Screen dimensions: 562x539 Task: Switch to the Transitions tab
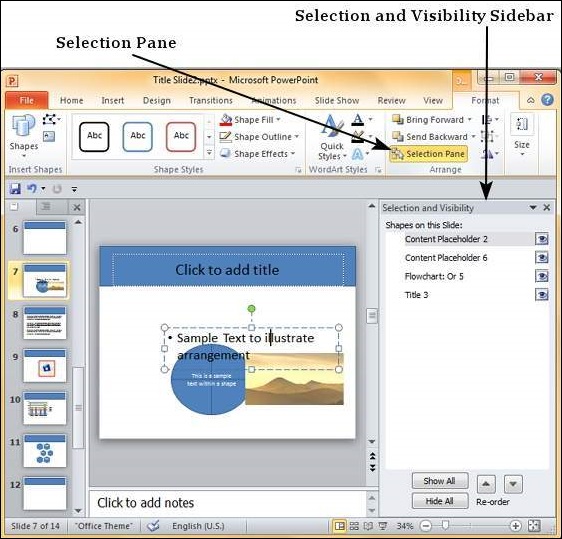[x=211, y=100]
